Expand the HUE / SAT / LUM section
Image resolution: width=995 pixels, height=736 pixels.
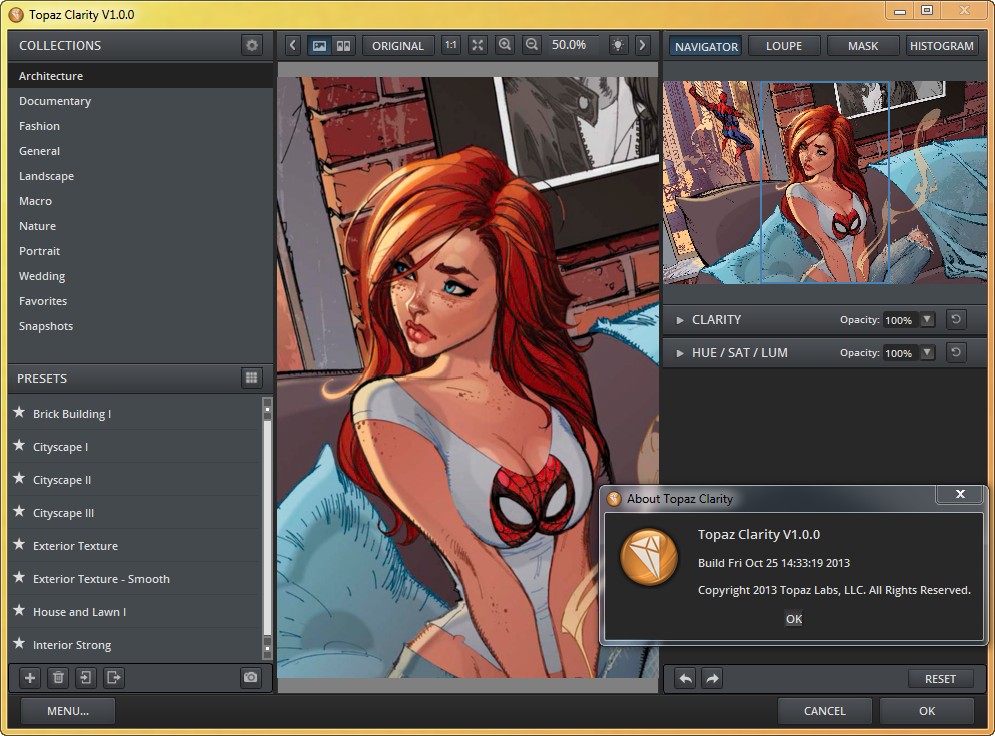click(x=680, y=353)
